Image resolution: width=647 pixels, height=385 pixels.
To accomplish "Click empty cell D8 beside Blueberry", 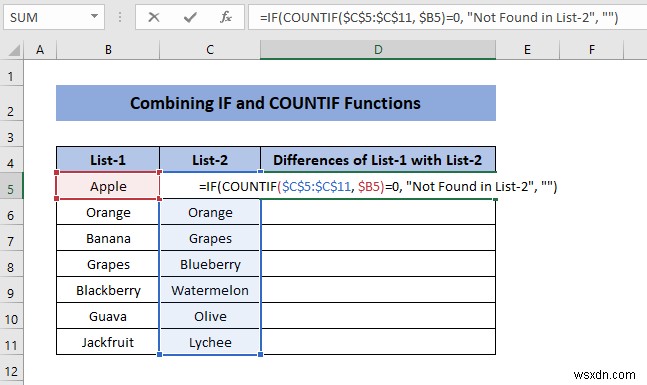I will point(378,264).
